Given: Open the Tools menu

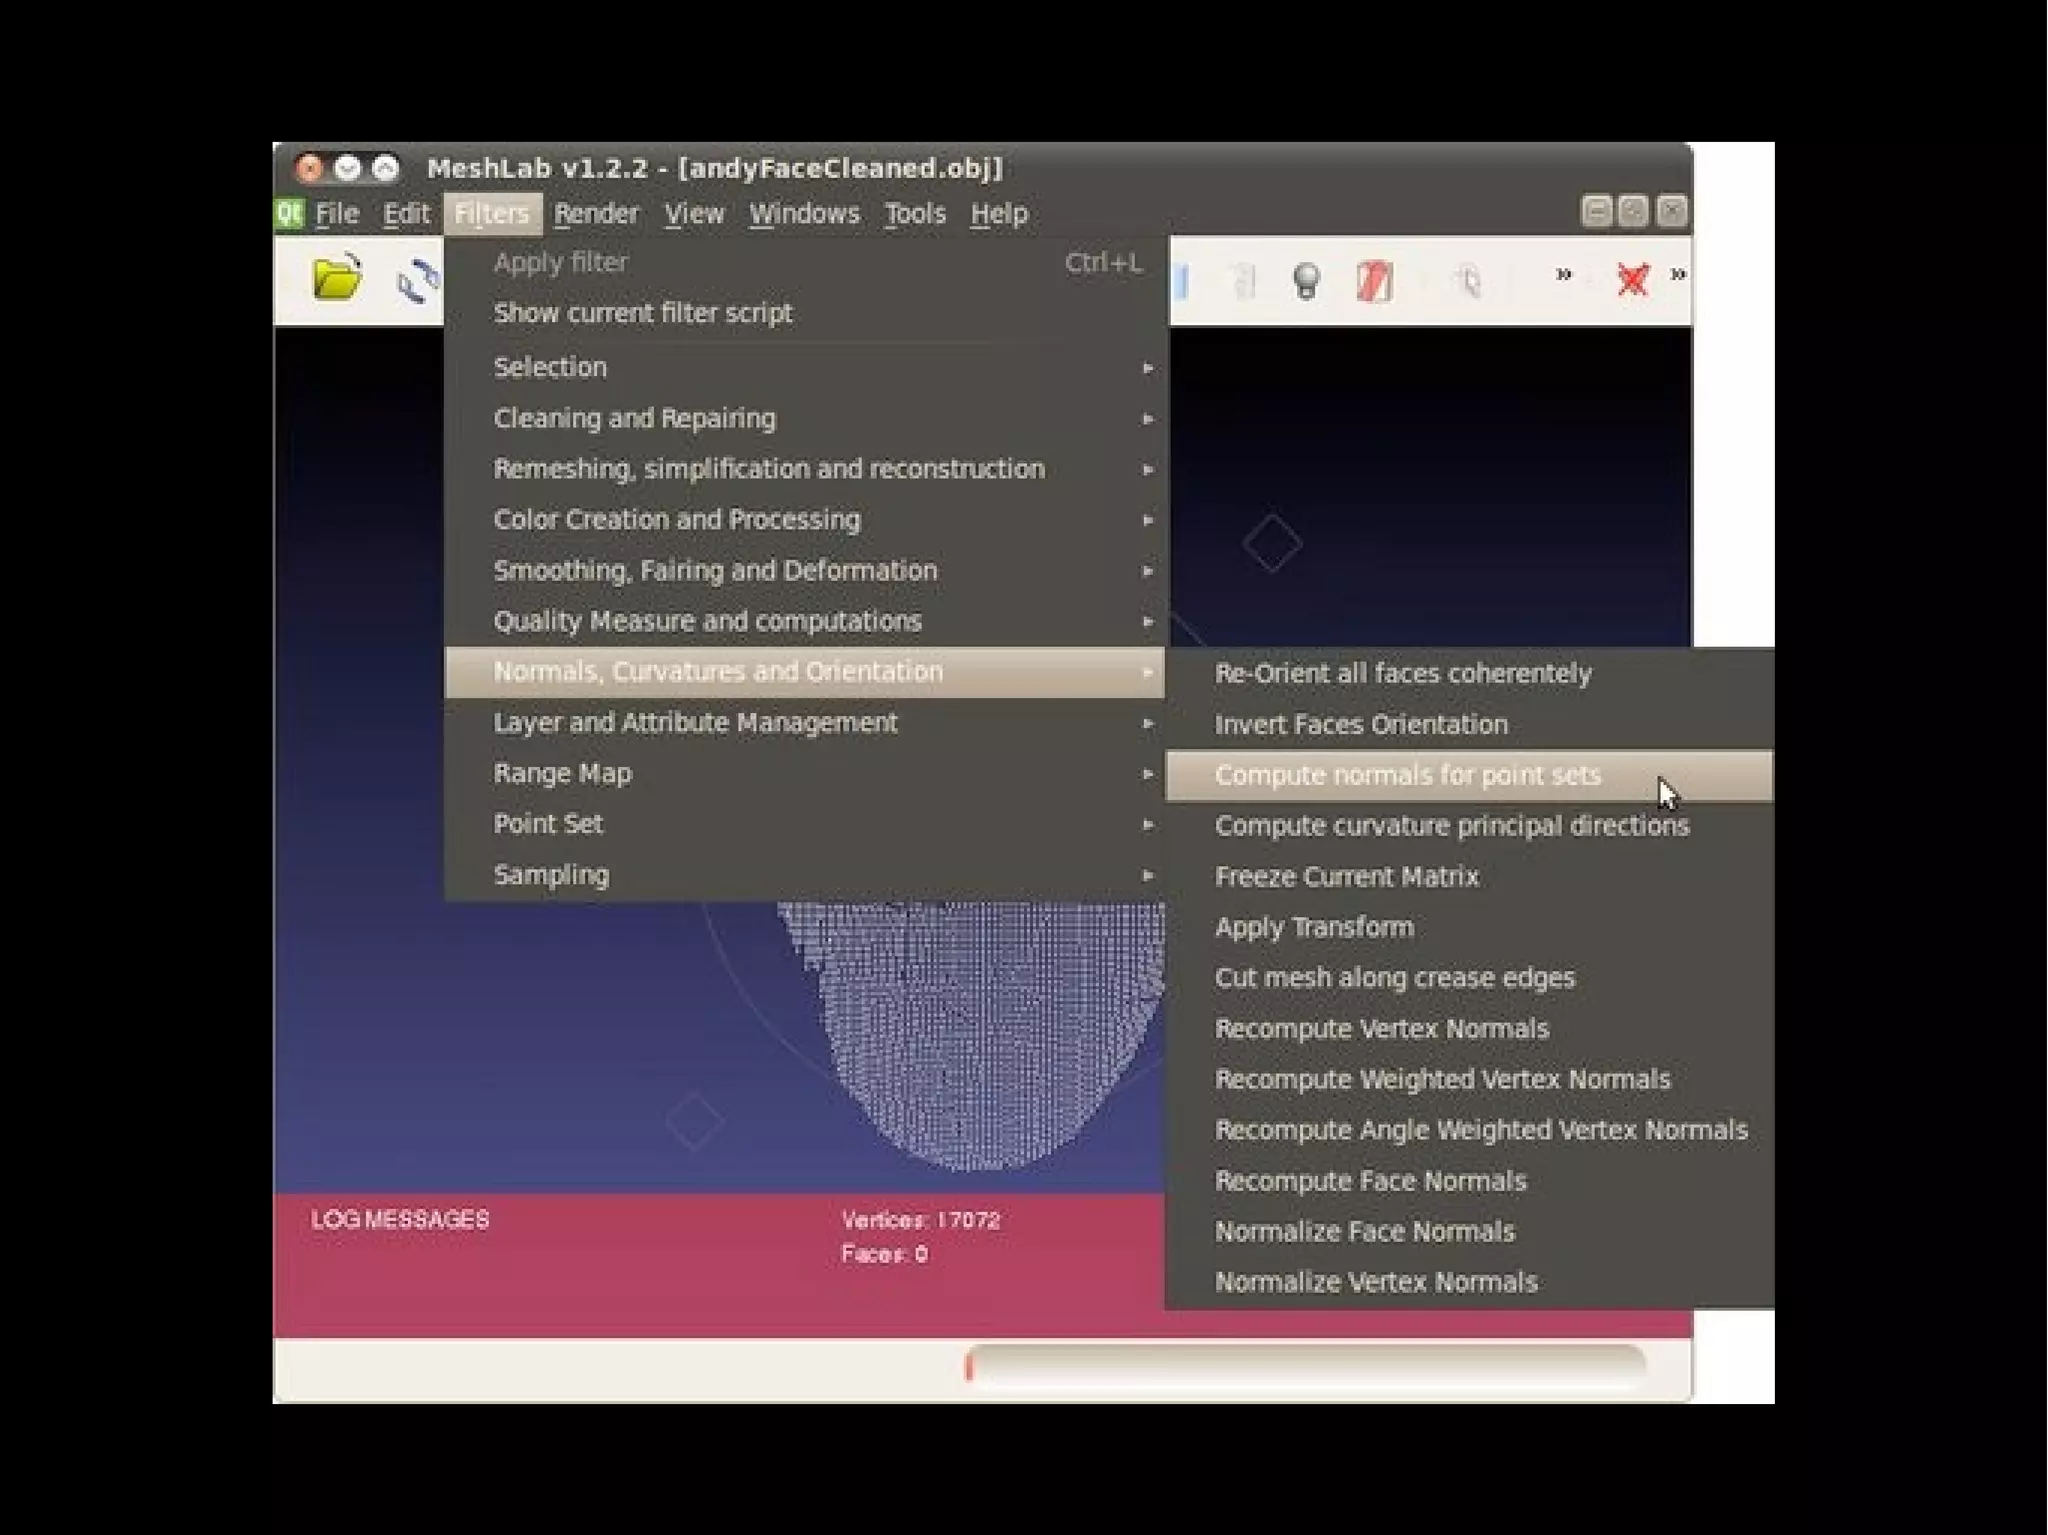Looking at the screenshot, I should 914,214.
